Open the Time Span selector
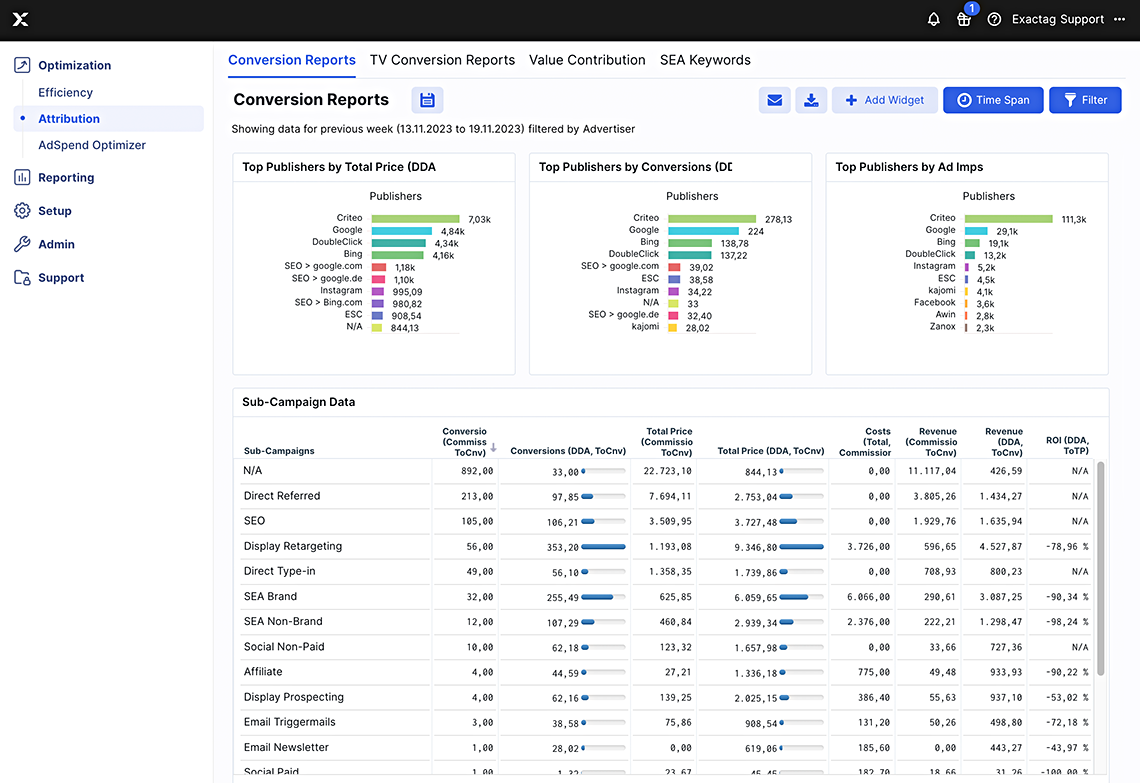This screenshot has height=783, width=1140. (993, 100)
